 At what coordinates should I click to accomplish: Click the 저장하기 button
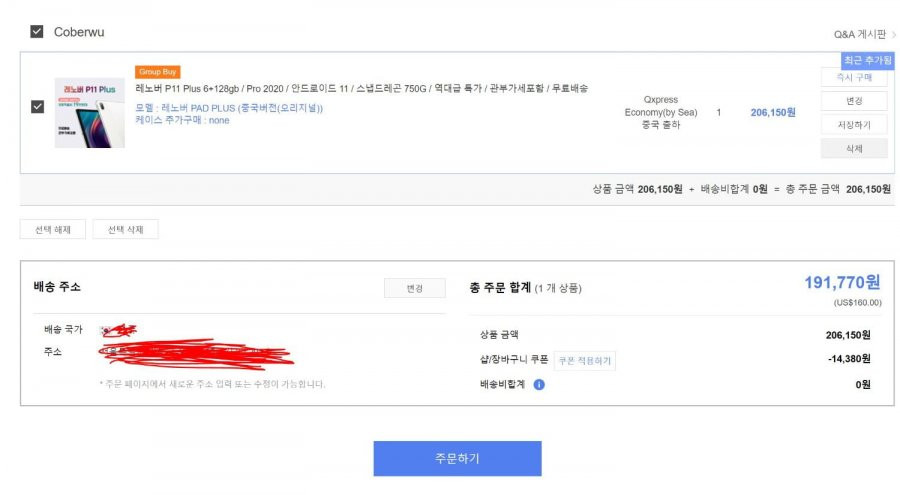tap(854, 125)
